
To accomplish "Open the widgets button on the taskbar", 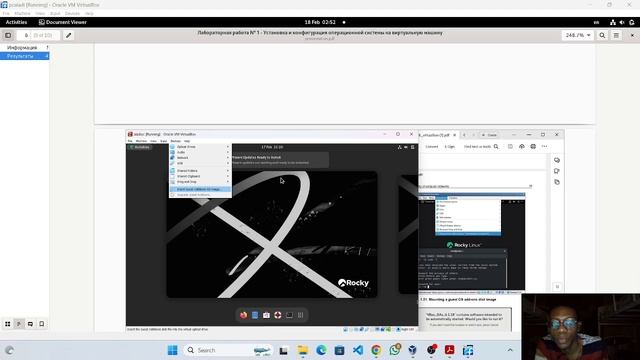I will tap(9, 350).
